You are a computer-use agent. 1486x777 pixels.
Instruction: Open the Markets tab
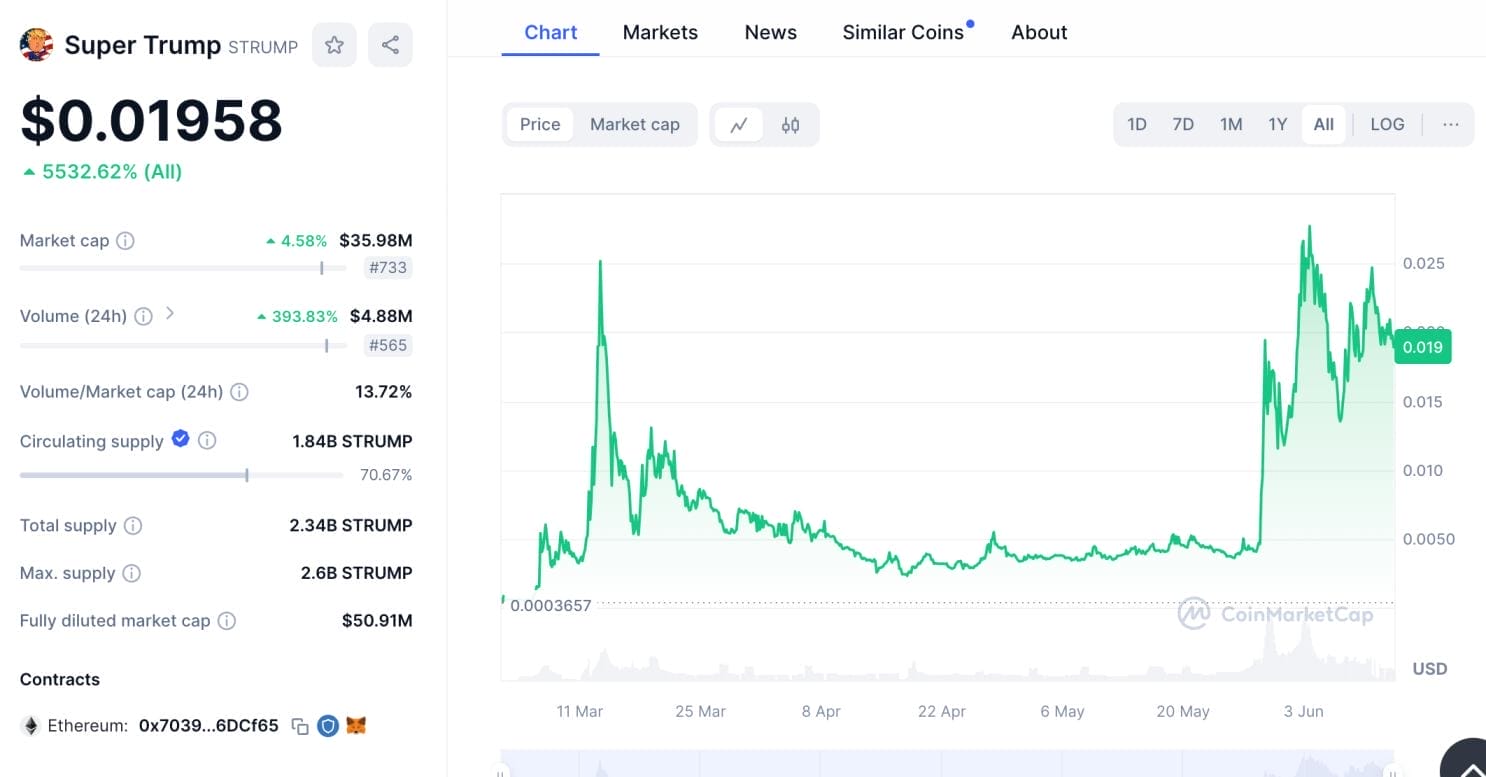pyautogui.click(x=660, y=33)
